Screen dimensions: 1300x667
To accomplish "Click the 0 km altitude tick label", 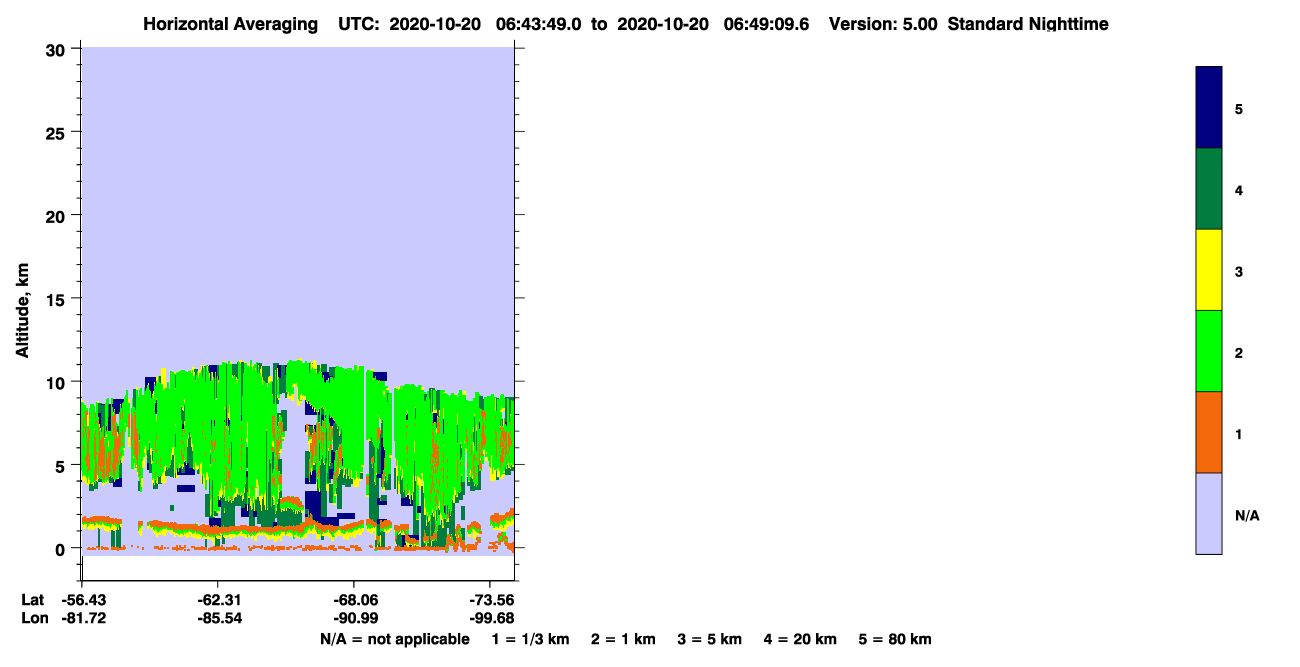I will [62, 549].
